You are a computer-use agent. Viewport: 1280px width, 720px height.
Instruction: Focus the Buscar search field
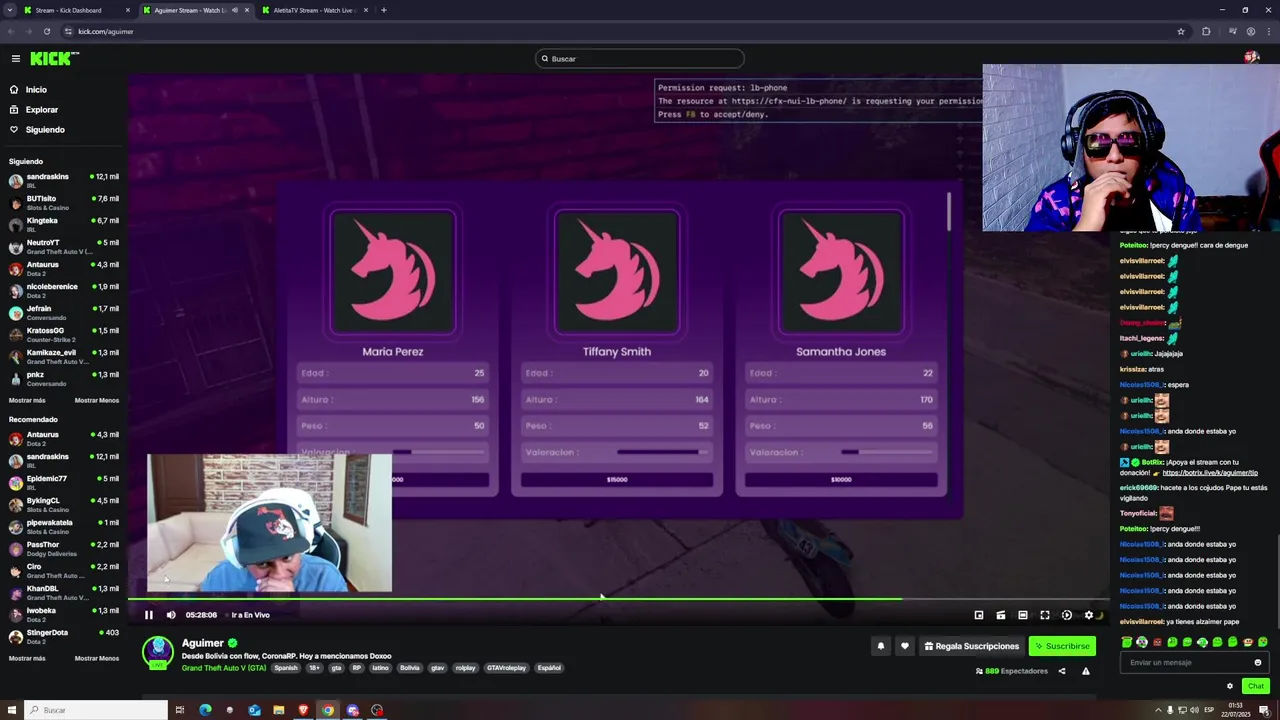tap(640, 59)
